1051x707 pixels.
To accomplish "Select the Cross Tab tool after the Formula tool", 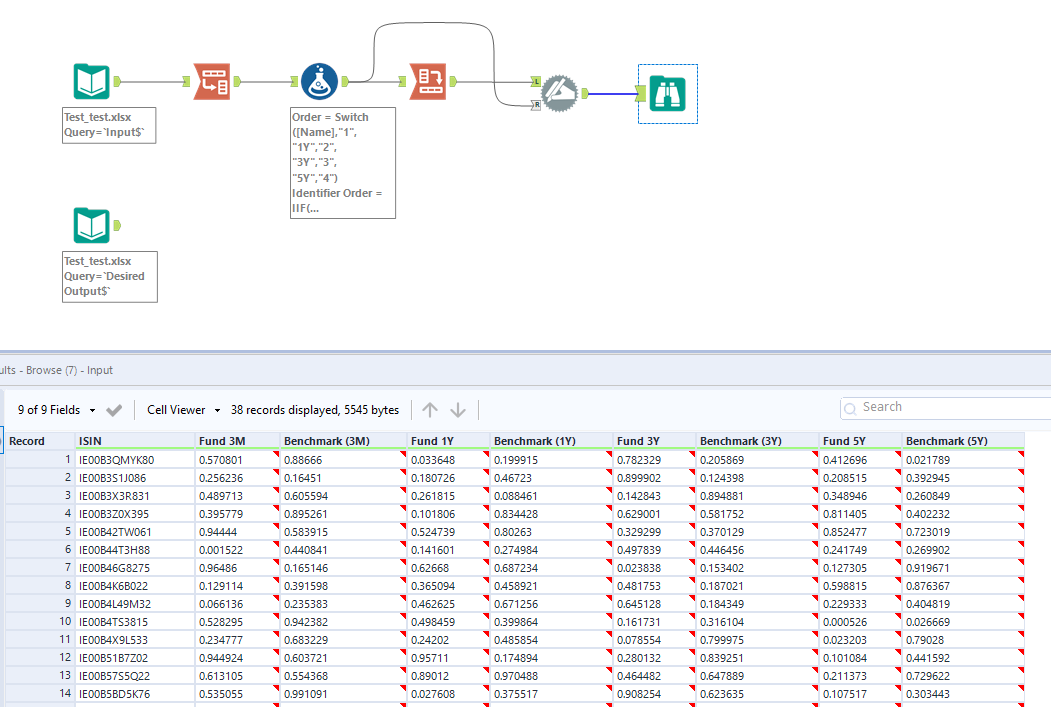I will tap(427, 81).
